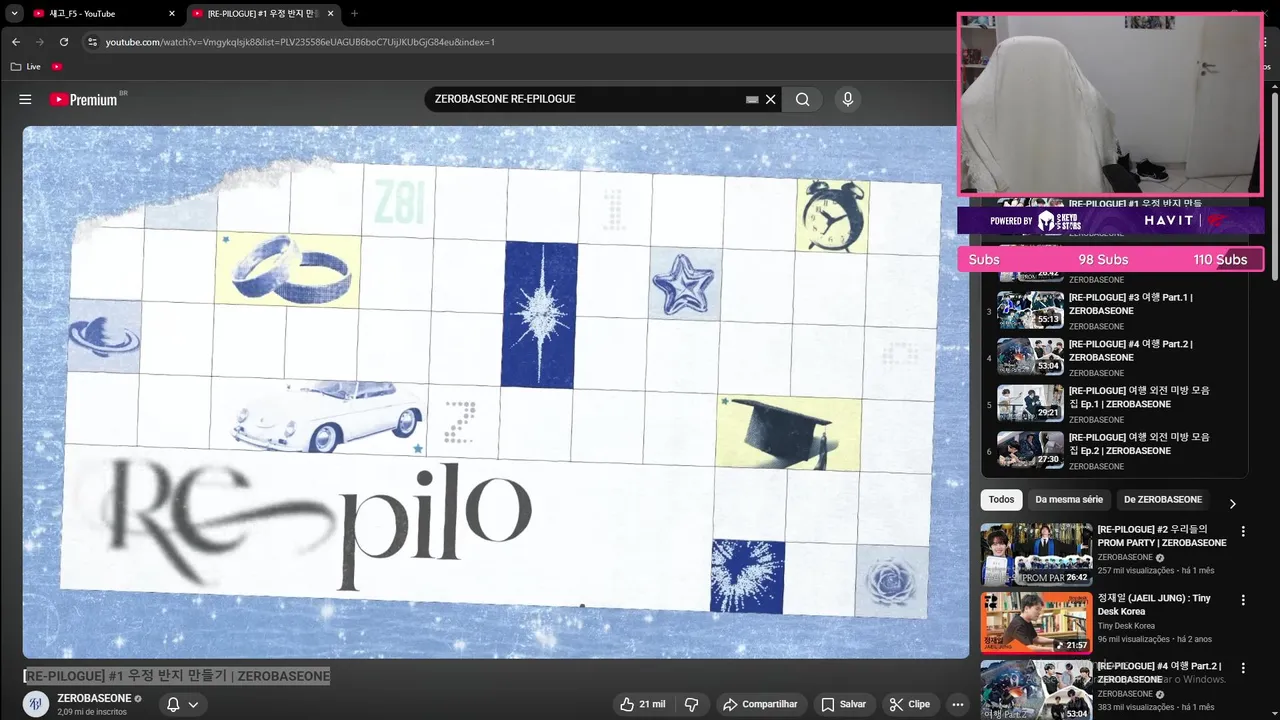This screenshot has height=720, width=1280.
Task: Click the Compartilhar share button
Action: pos(759,704)
